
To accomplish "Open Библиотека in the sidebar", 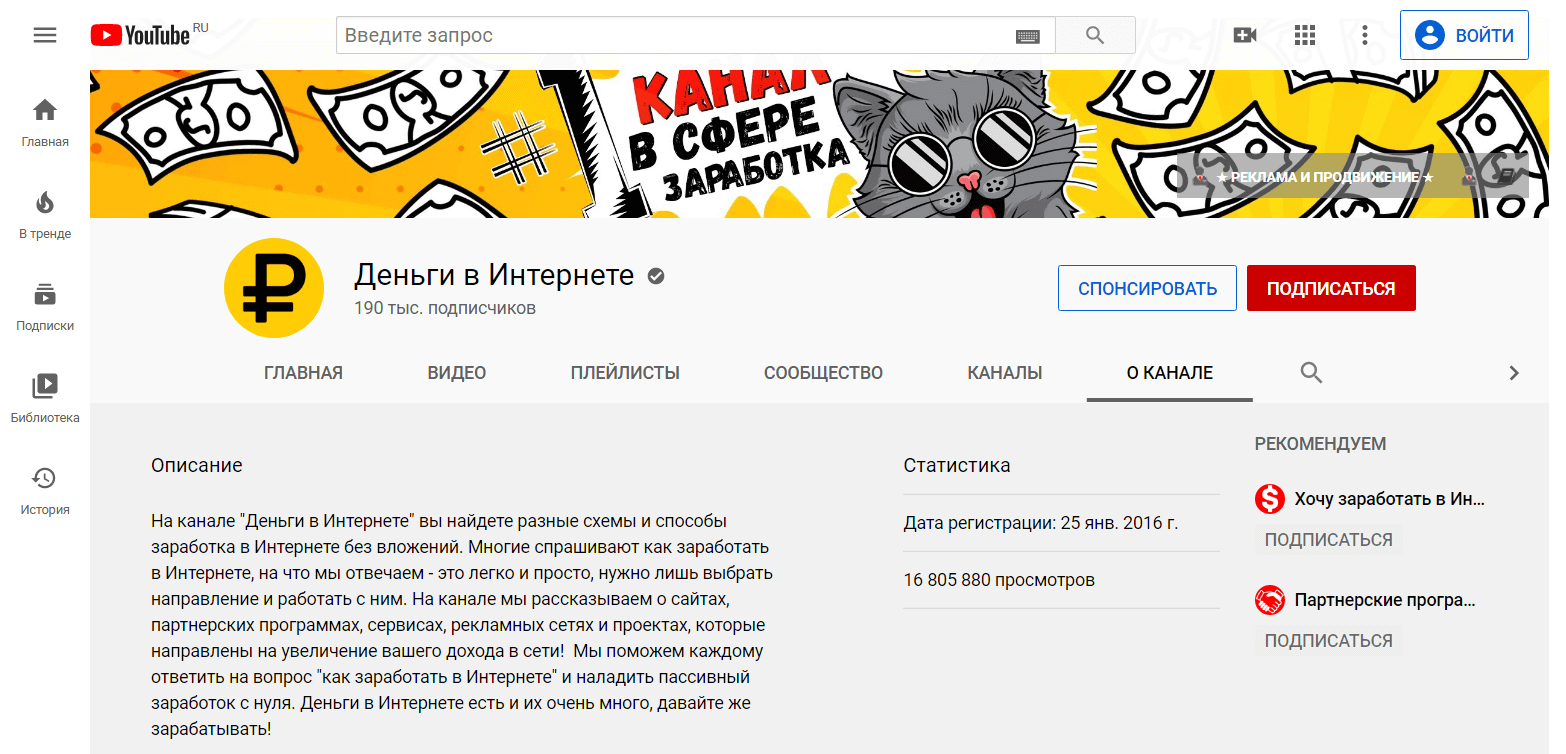I will tap(45, 399).
